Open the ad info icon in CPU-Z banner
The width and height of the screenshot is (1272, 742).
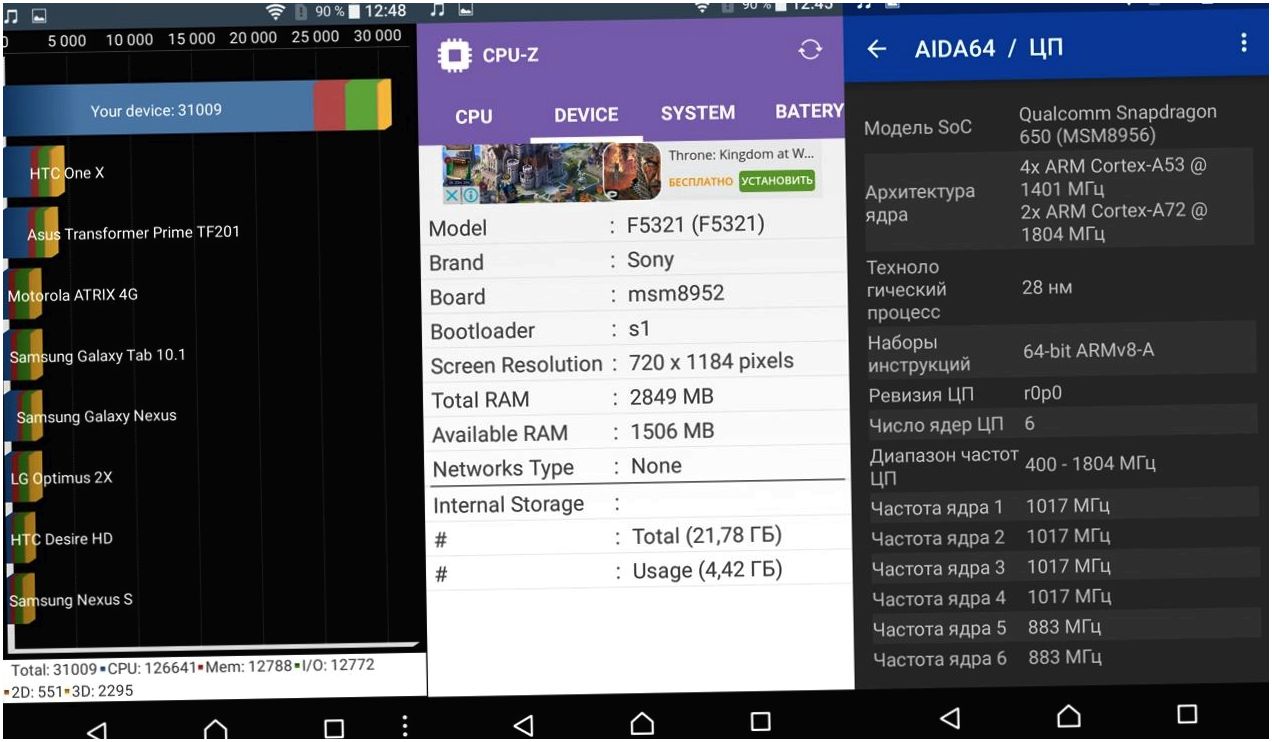click(469, 196)
